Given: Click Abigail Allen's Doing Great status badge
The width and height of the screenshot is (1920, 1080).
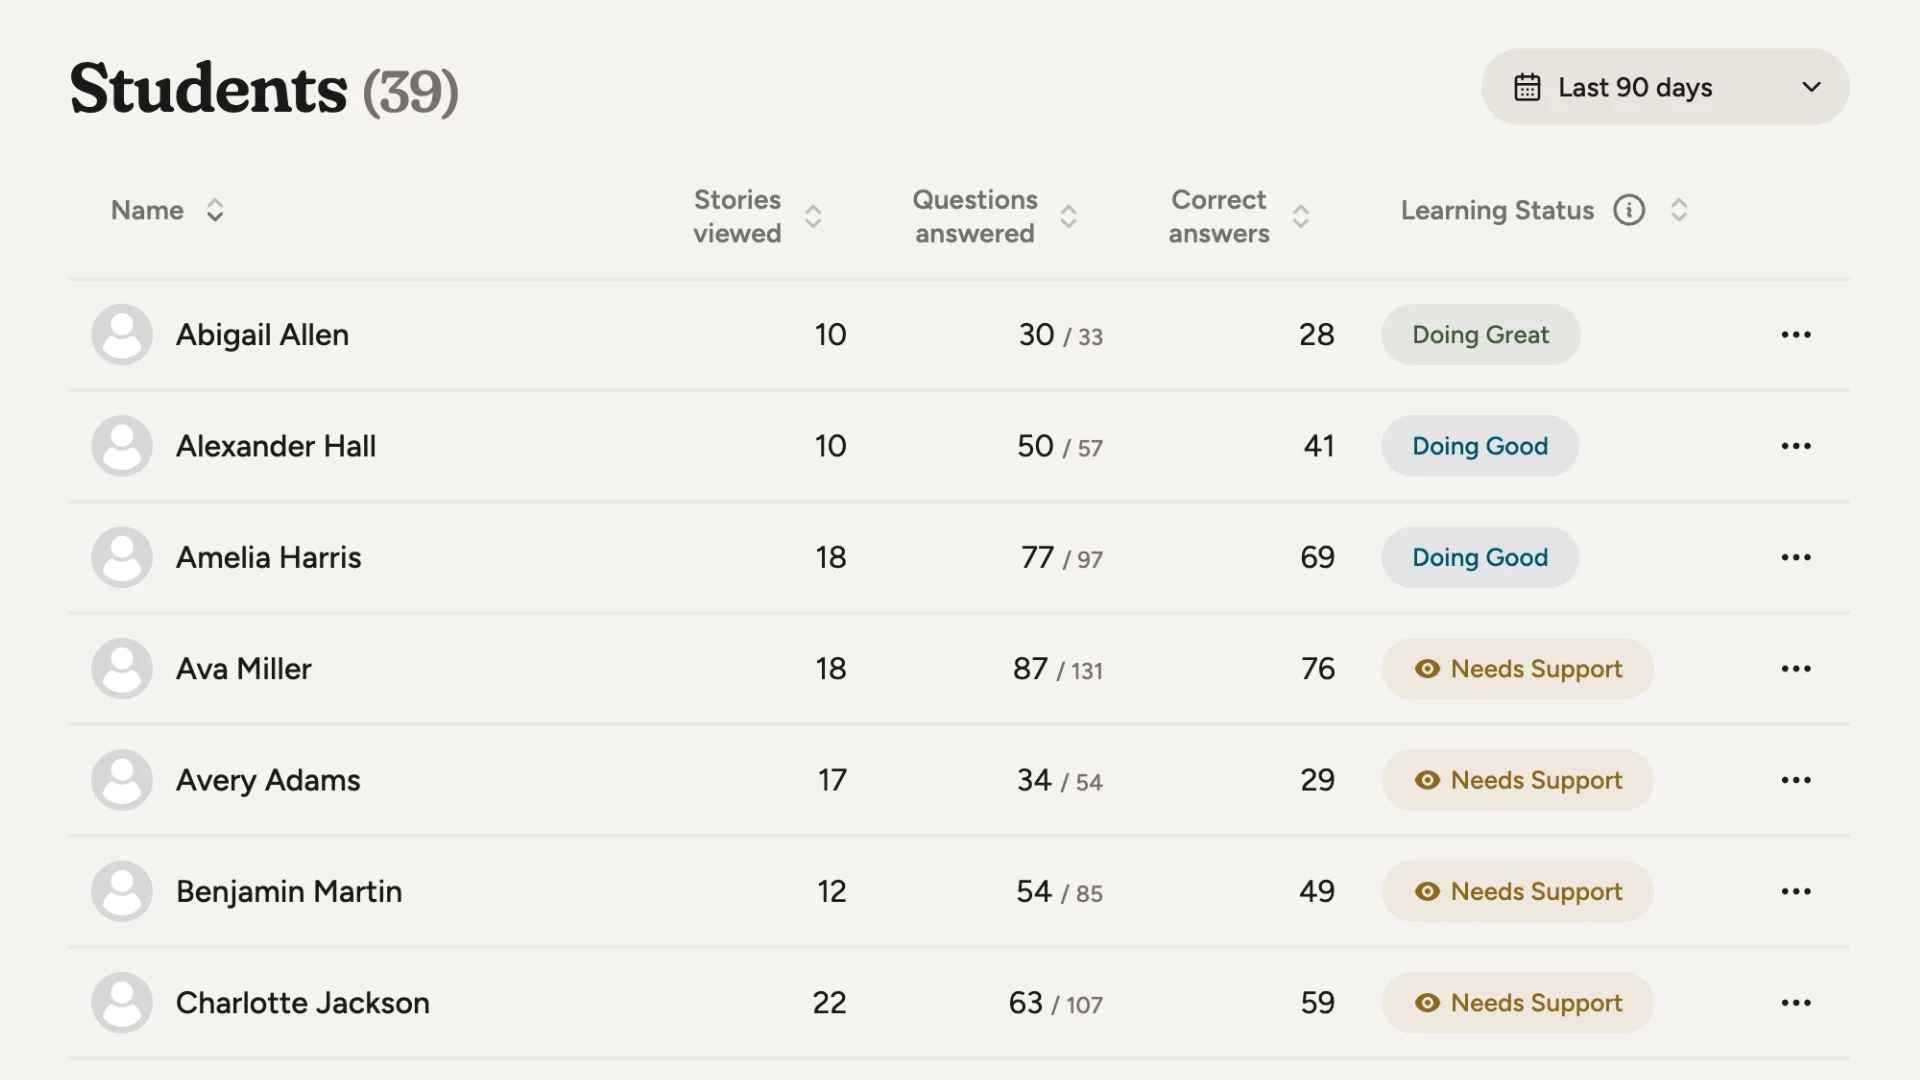Looking at the screenshot, I should point(1480,335).
